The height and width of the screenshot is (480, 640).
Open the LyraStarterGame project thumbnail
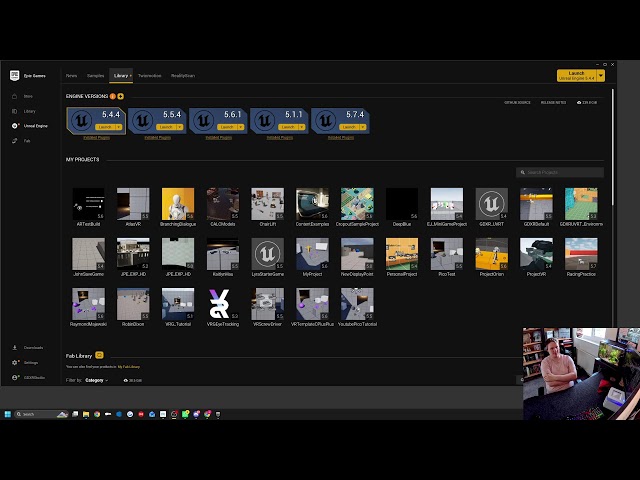pyautogui.click(x=268, y=254)
